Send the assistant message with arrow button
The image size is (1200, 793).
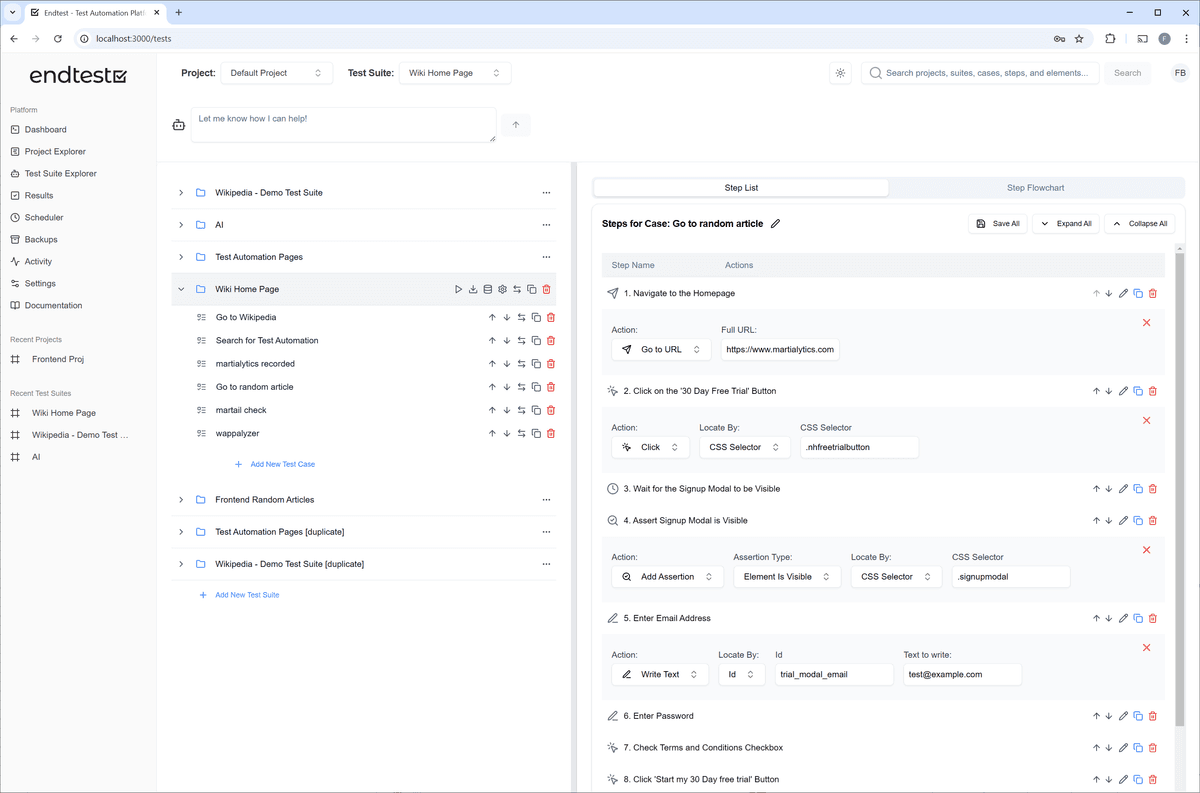(516, 125)
